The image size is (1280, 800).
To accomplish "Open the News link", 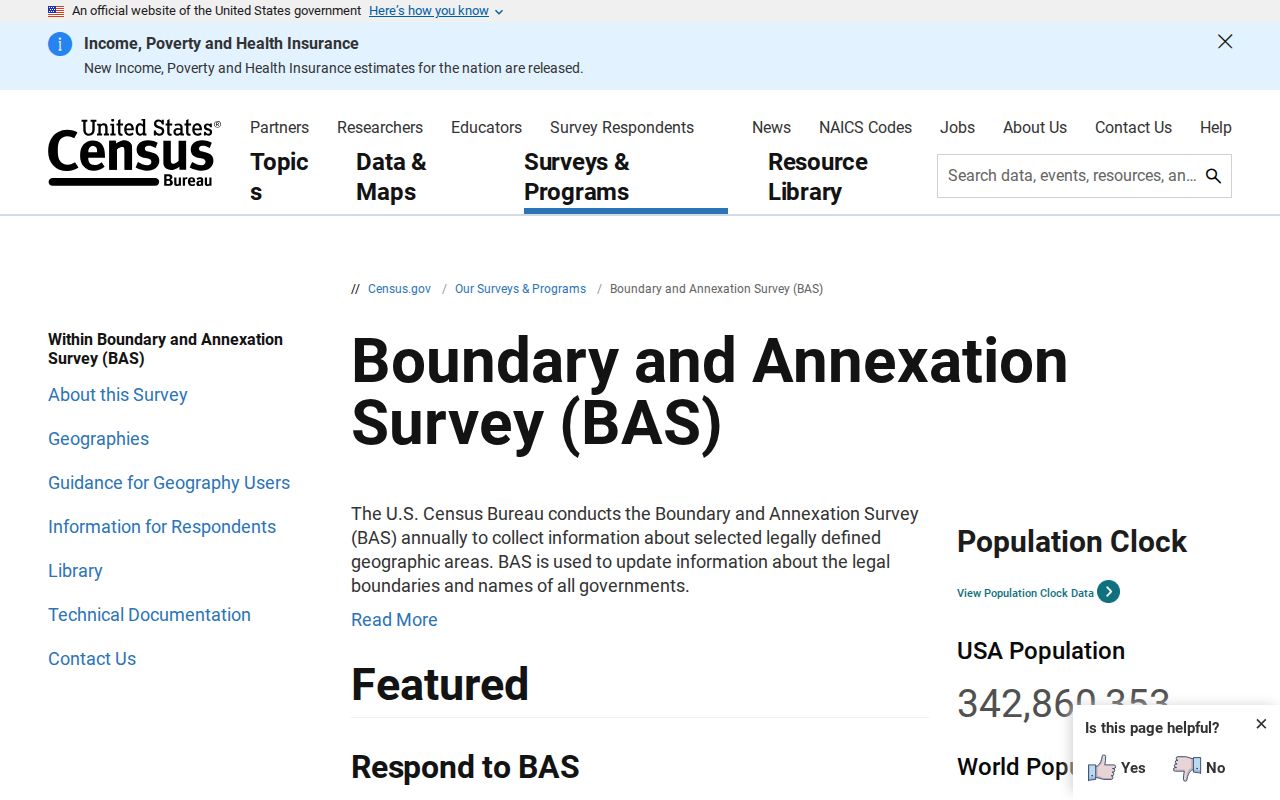I will pos(771,127).
